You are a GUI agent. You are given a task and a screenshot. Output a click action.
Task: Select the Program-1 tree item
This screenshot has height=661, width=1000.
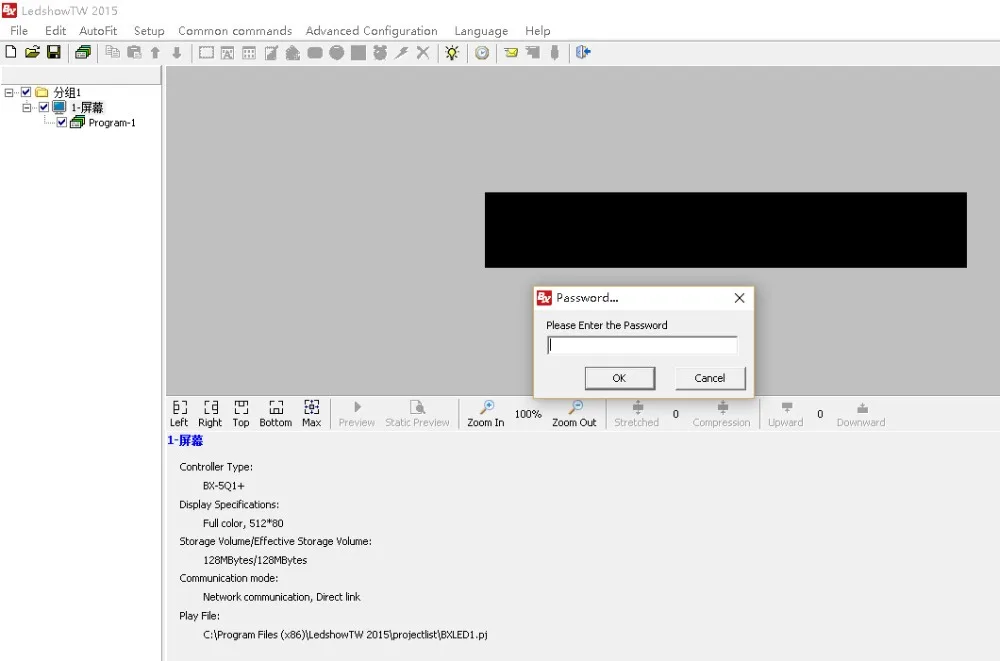click(112, 123)
